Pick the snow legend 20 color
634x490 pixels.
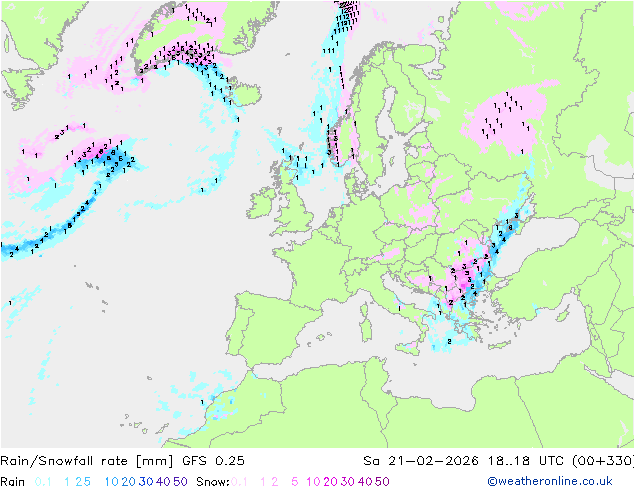tap(330, 482)
